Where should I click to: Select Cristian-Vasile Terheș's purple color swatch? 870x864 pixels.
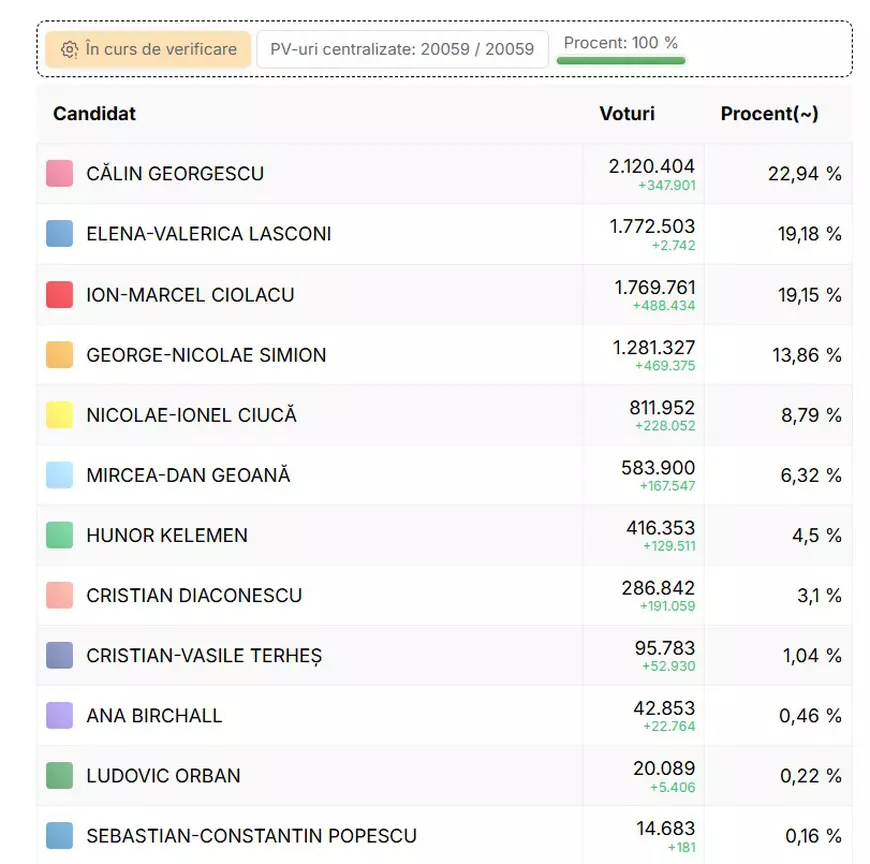58,655
